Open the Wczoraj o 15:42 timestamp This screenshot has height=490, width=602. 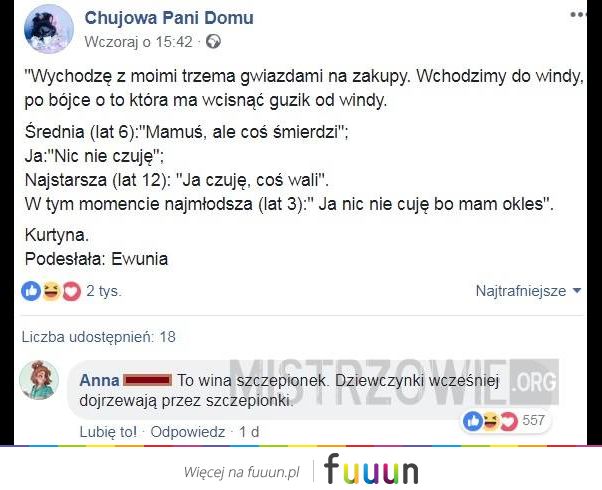[138, 41]
